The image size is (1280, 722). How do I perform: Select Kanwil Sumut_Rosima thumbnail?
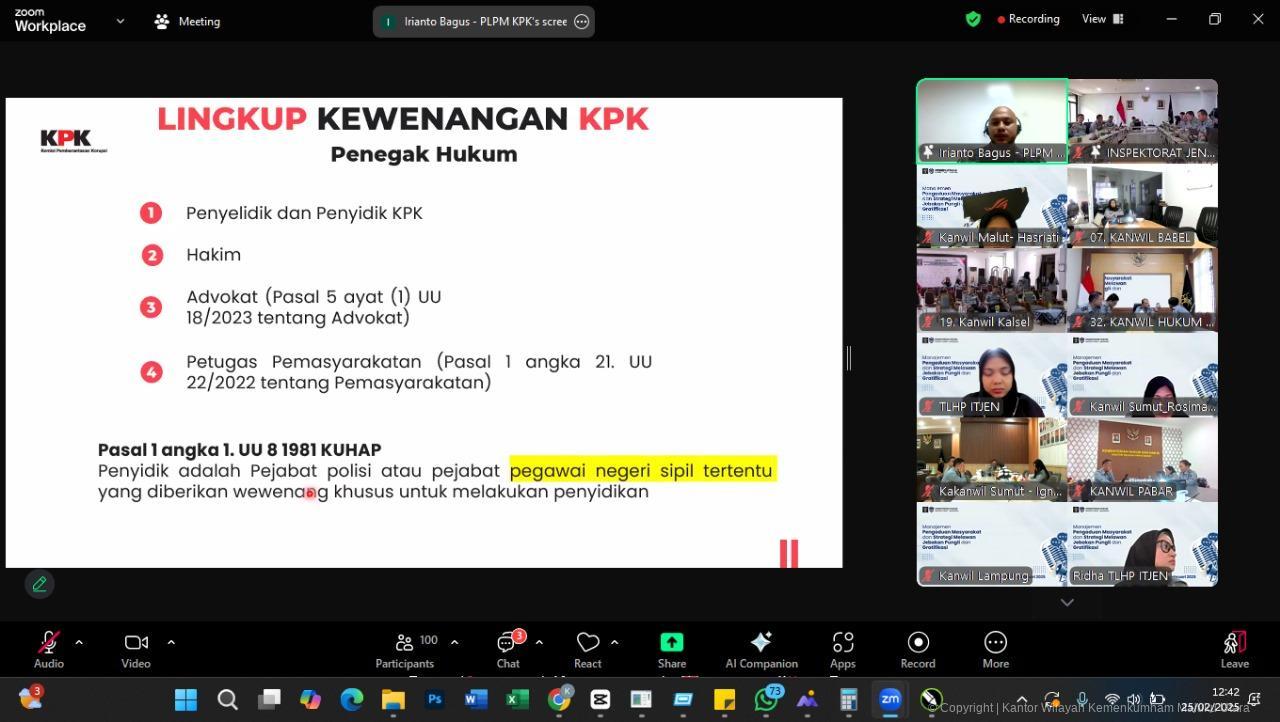pos(1143,375)
